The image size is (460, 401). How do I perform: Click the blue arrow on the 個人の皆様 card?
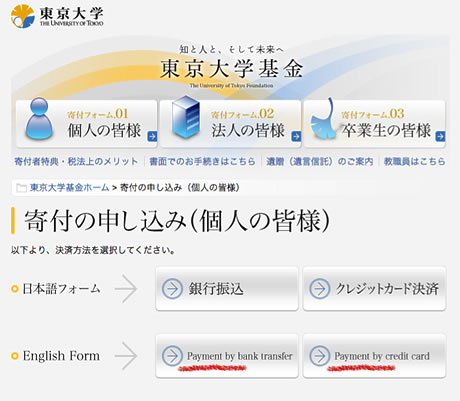click(x=152, y=136)
